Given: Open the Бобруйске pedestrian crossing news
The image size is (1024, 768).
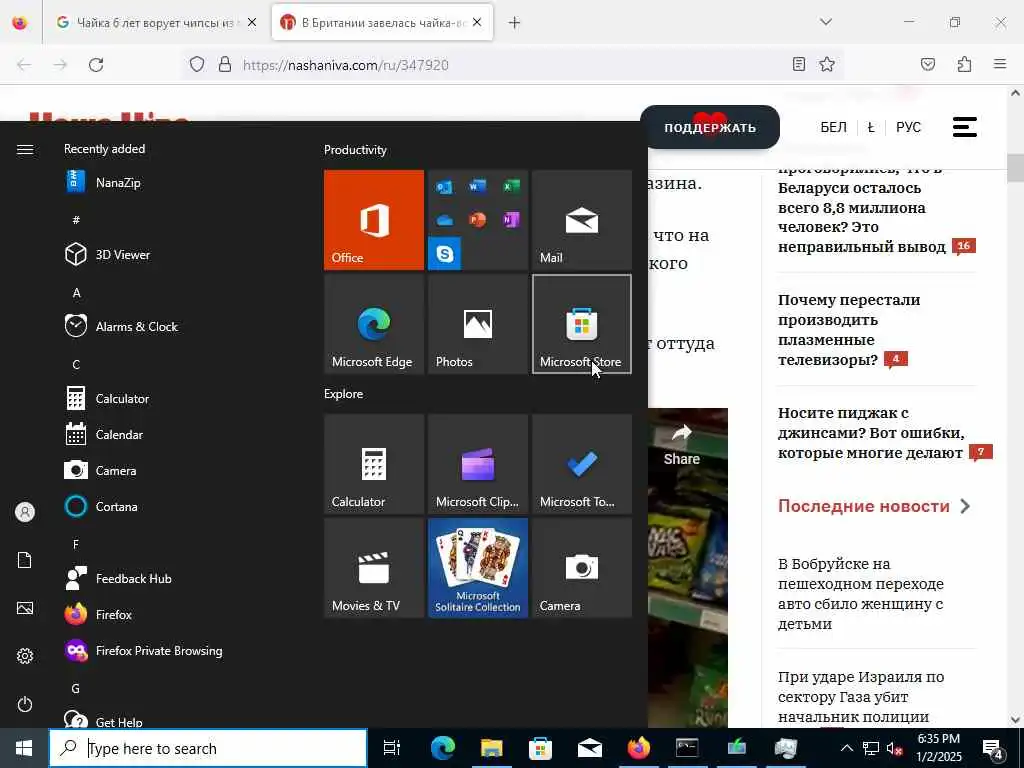Looking at the screenshot, I should 861,593.
